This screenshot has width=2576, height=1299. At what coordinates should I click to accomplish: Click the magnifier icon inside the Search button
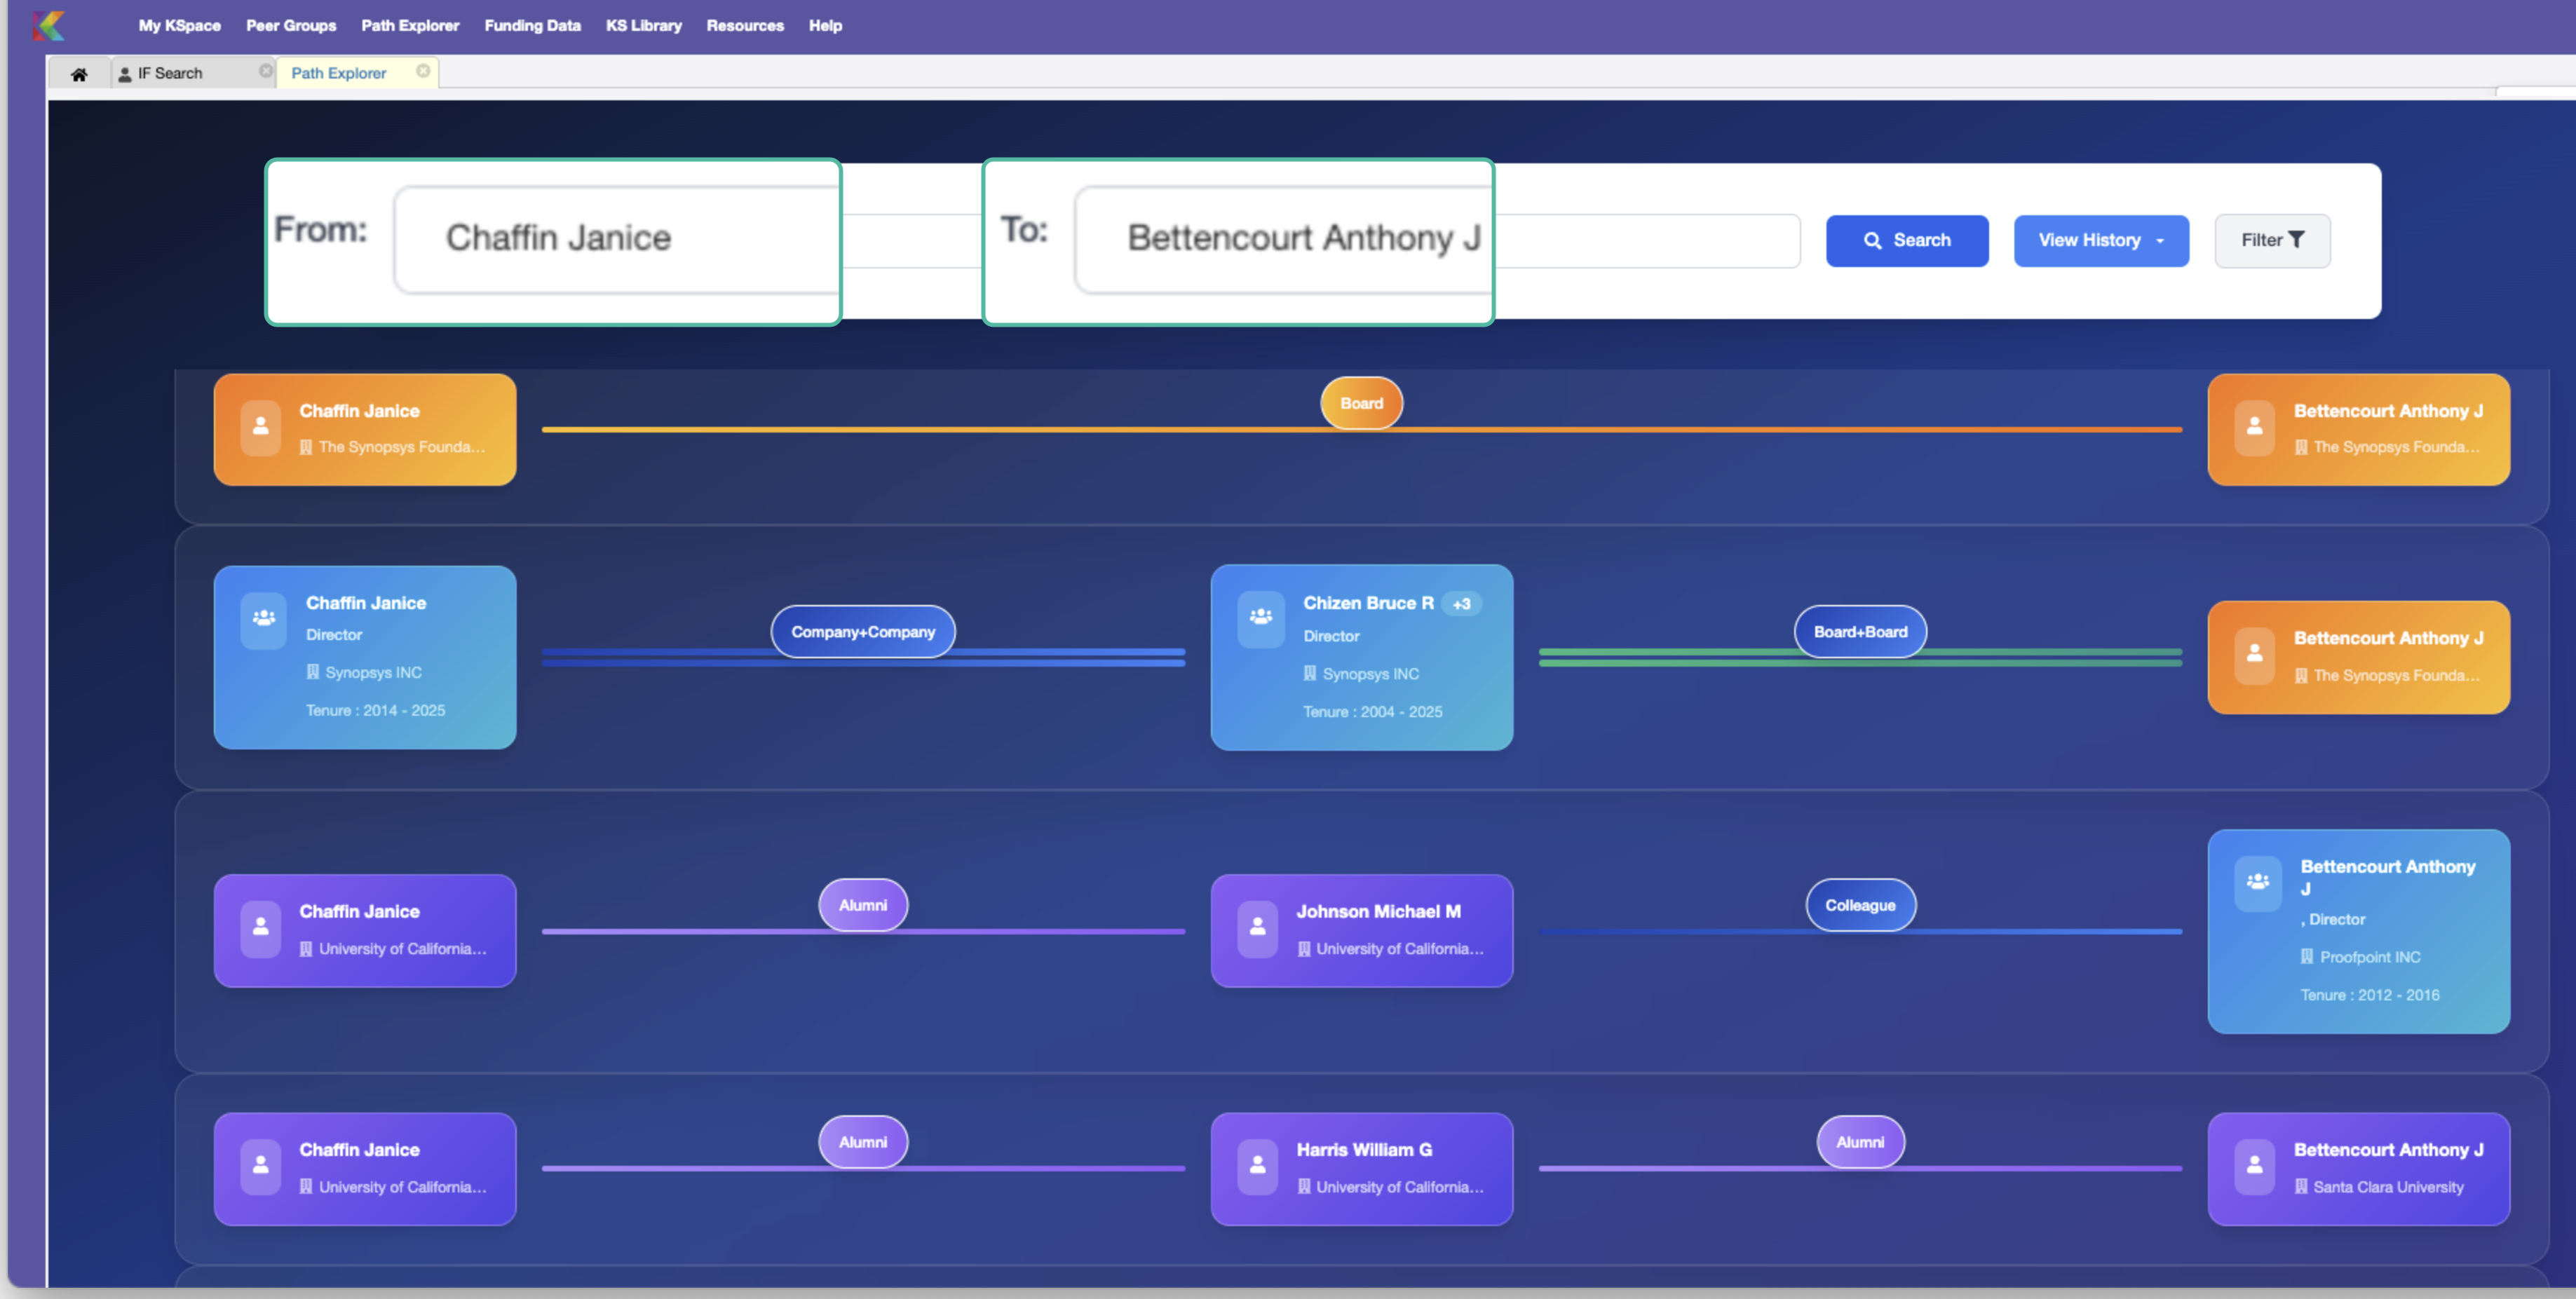tap(1873, 241)
